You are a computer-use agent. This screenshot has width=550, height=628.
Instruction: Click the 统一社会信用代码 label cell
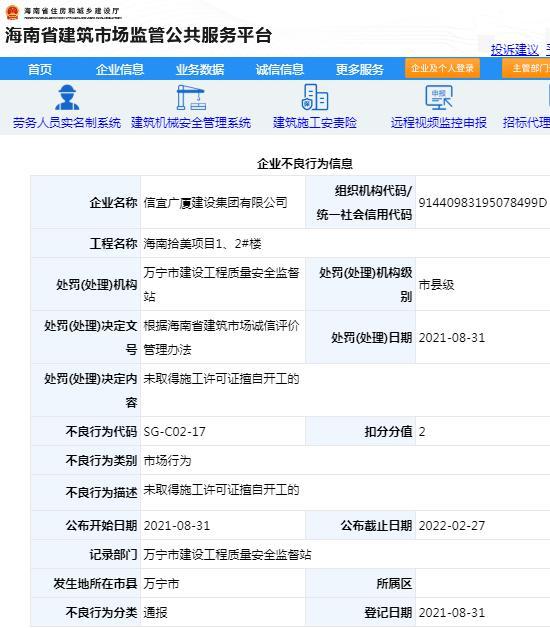pos(360,203)
